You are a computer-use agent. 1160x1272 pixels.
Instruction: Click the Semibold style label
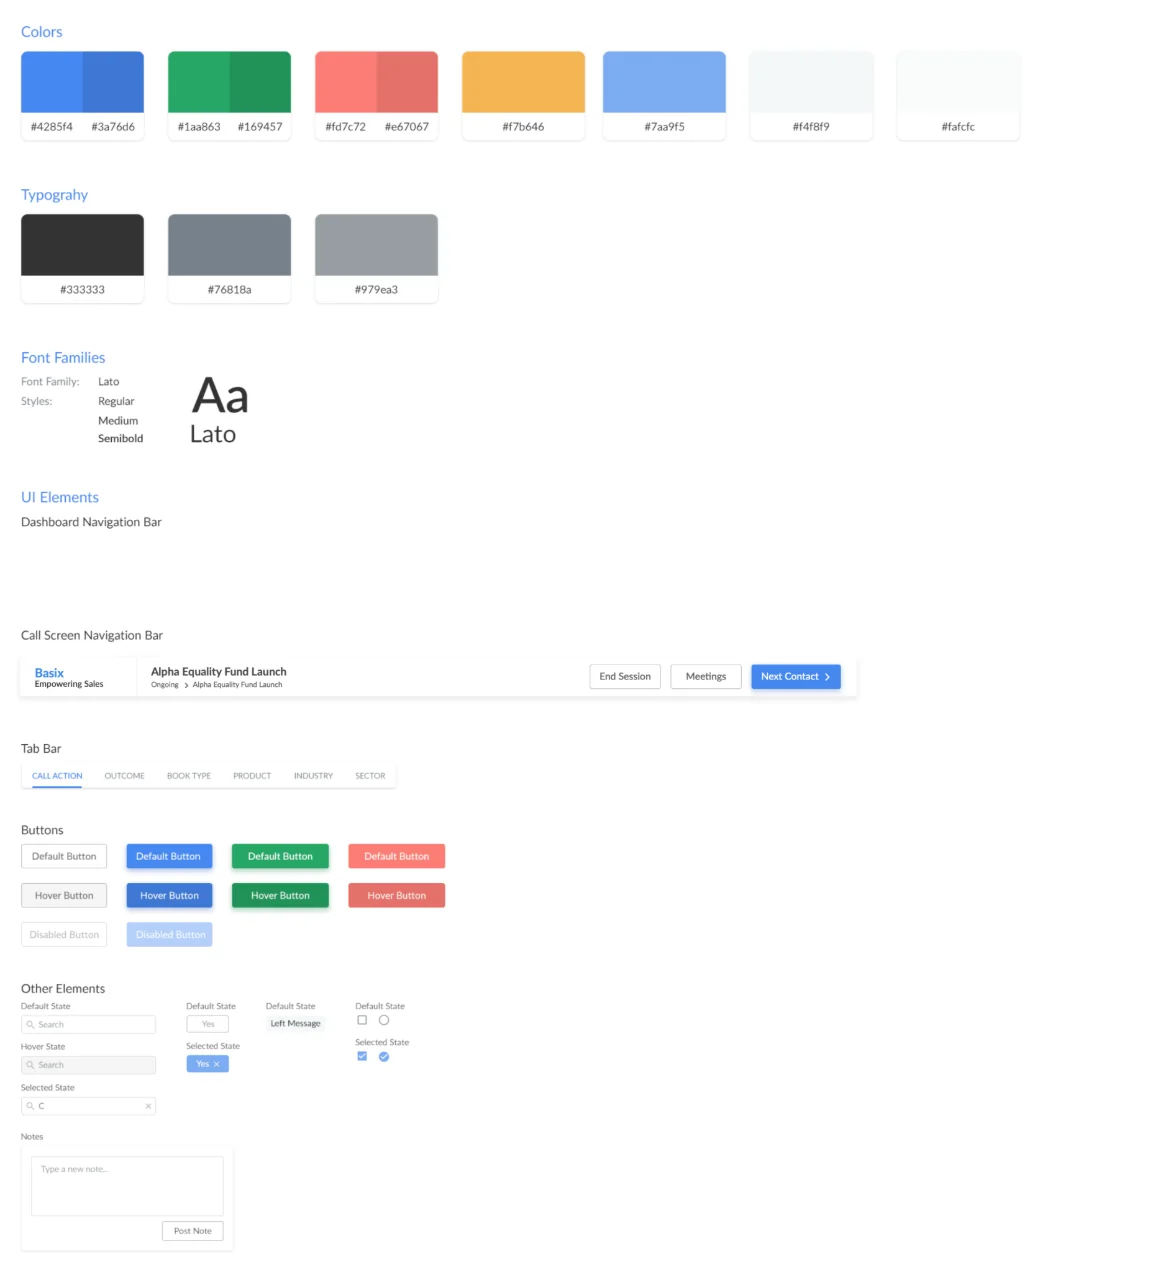(x=121, y=439)
